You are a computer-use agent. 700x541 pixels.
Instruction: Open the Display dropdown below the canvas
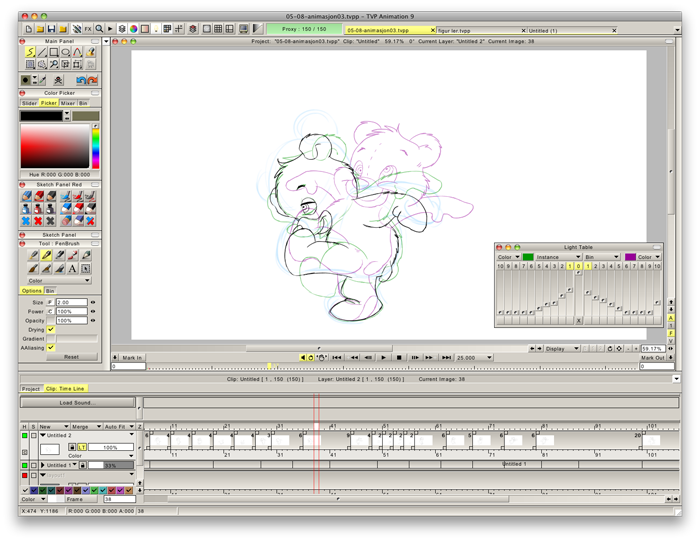click(x=562, y=349)
